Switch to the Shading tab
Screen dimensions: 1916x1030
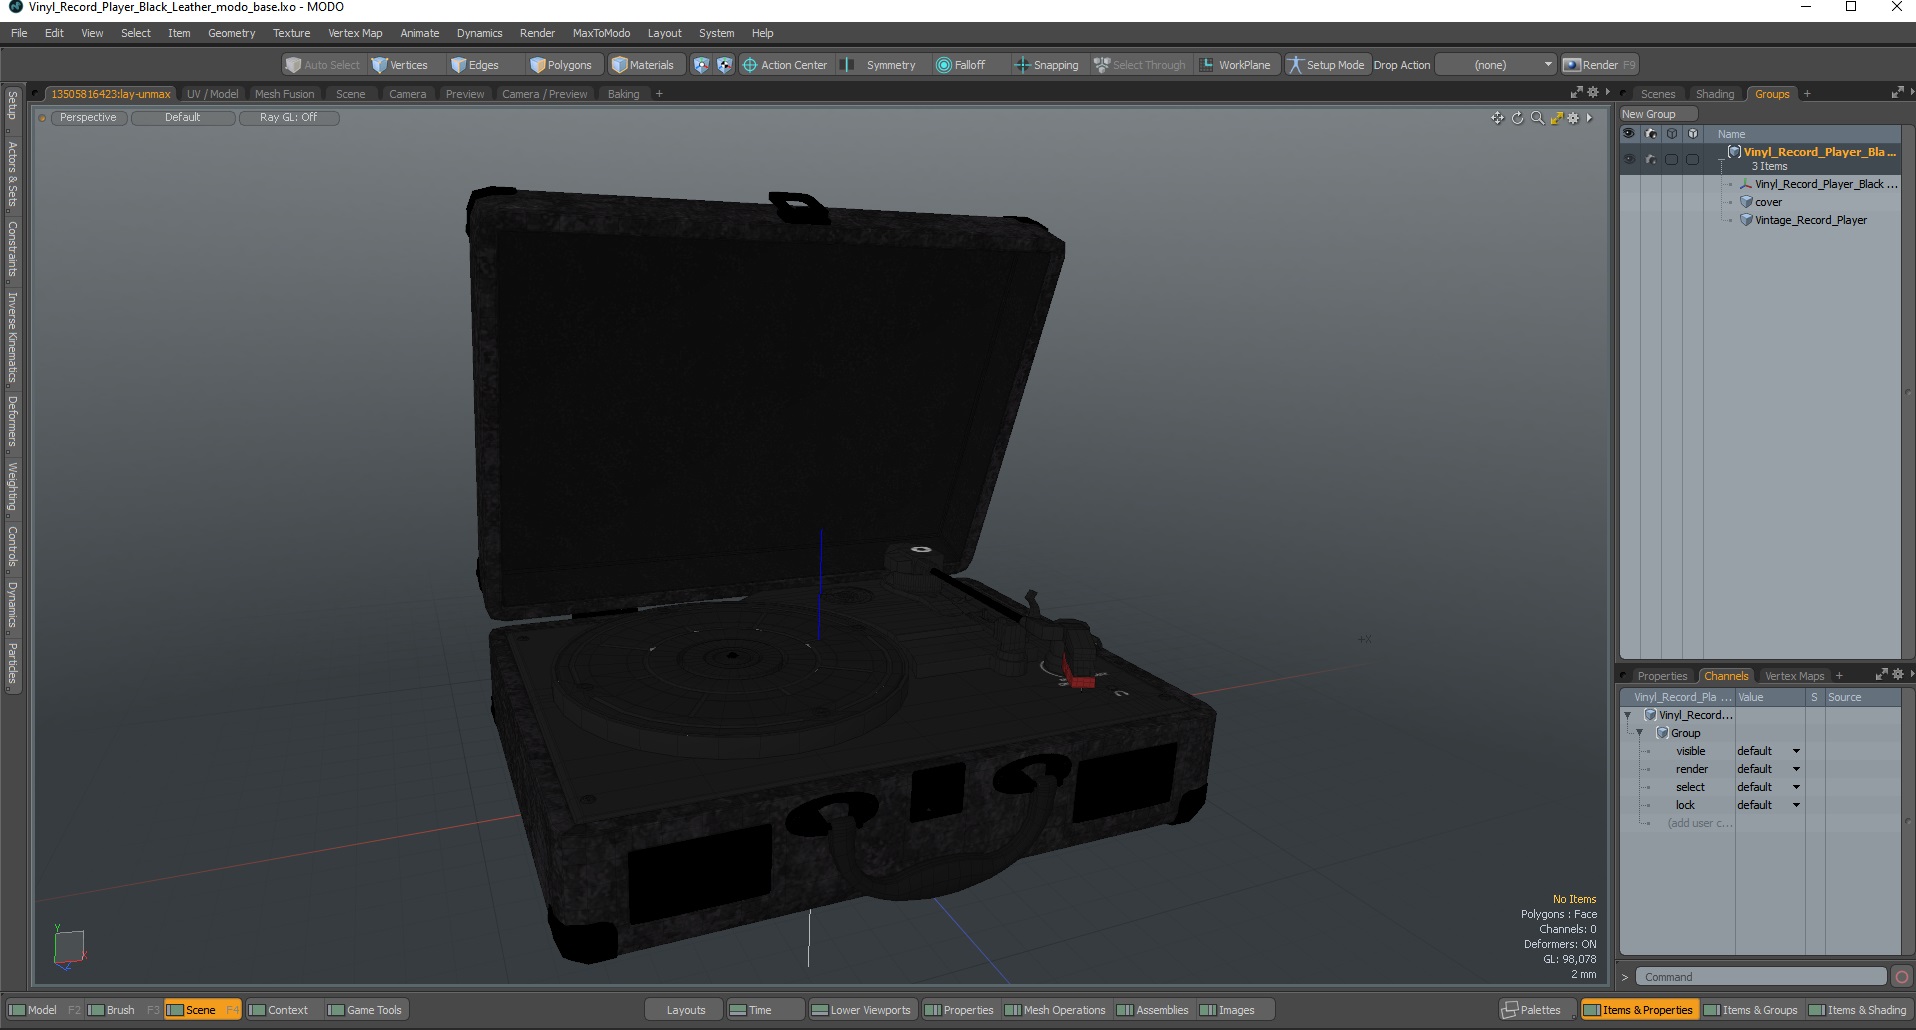pyautogui.click(x=1715, y=94)
